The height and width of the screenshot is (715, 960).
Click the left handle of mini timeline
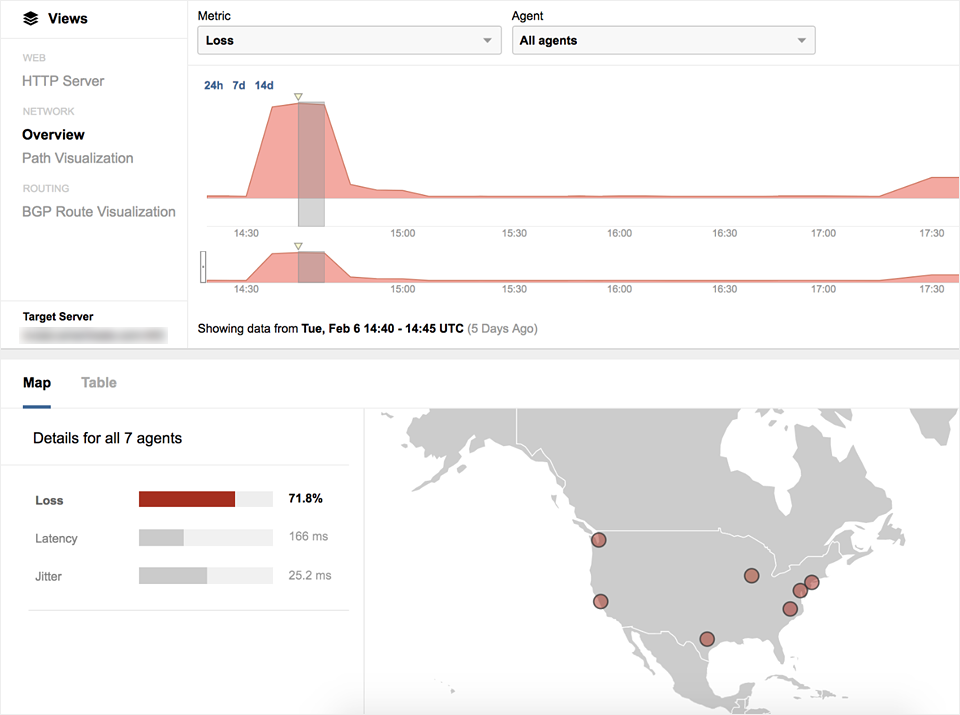203,267
